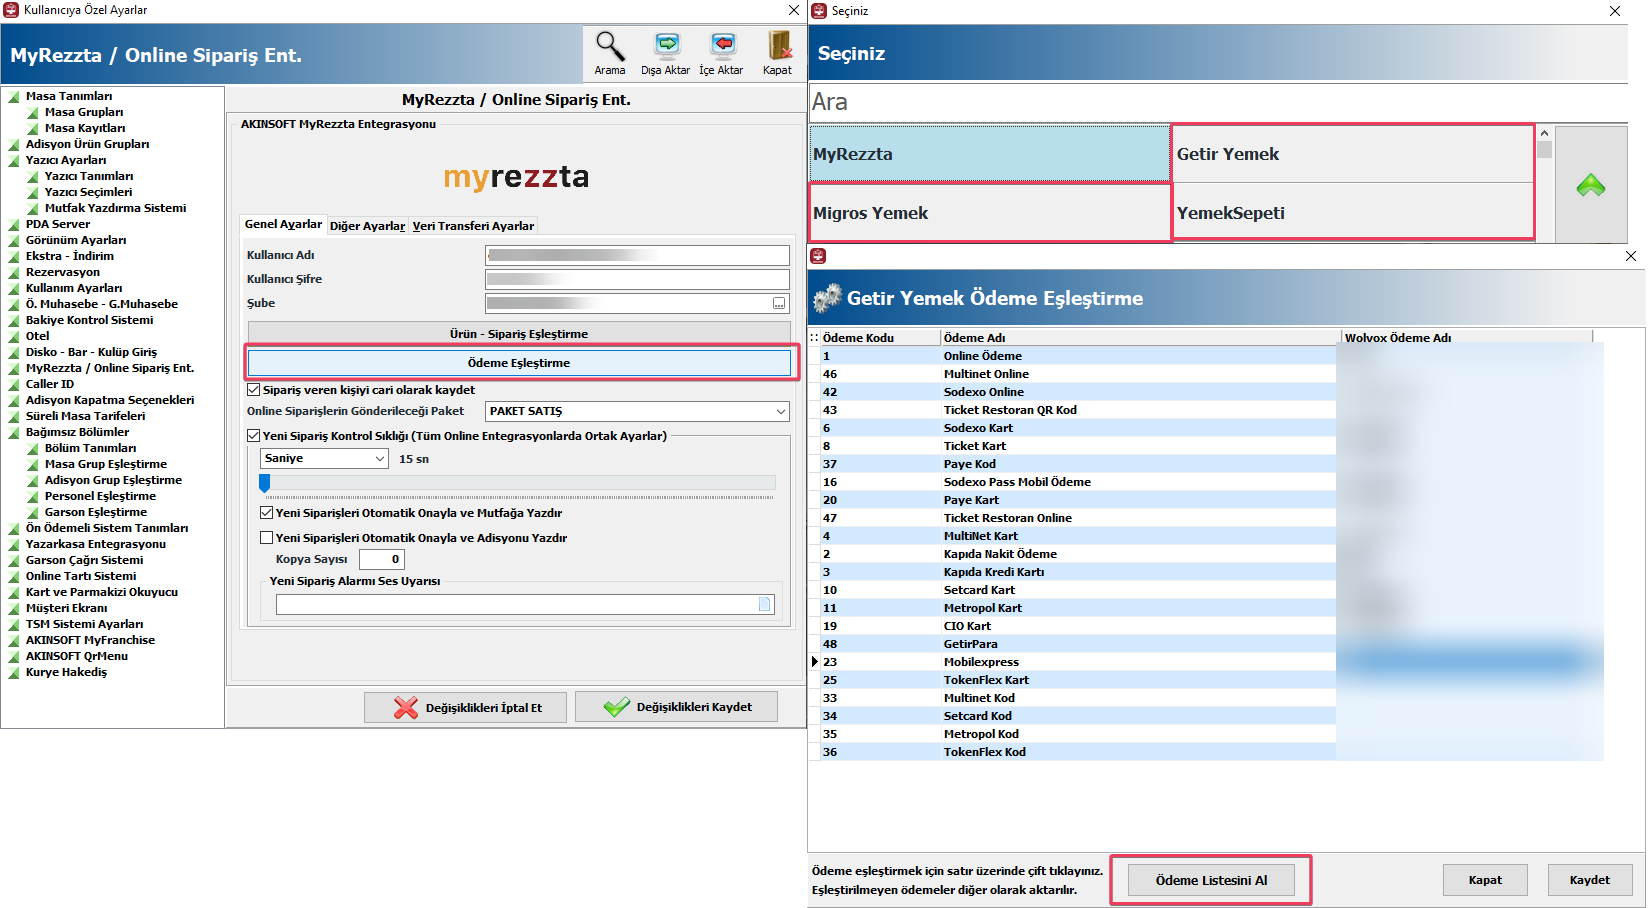Select the Getir Yemek integration tile

point(1353,154)
